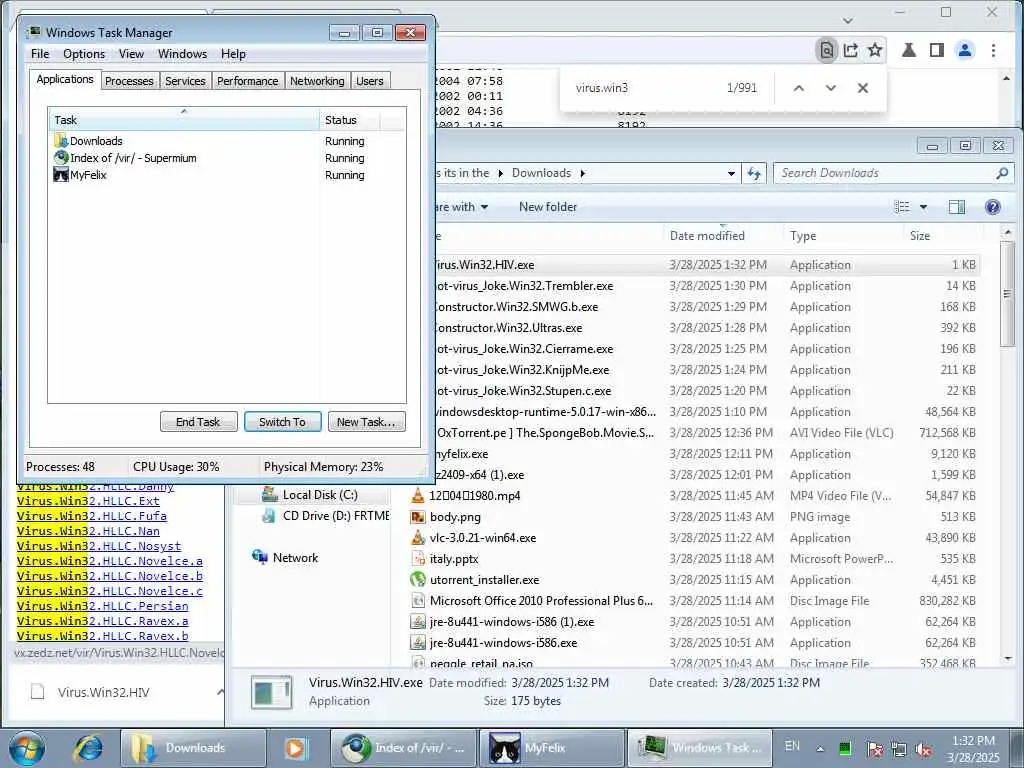The height and width of the screenshot is (768, 1024).
Task: Open Virus.Win32.HLLC.Ext link
Action: (x=88, y=501)
